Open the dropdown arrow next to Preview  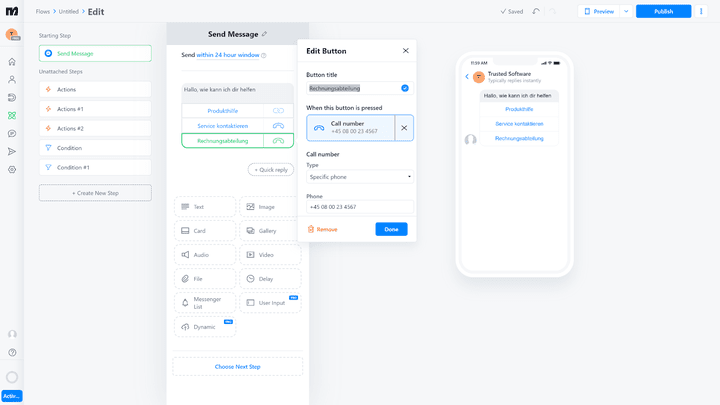pos(626,11)
